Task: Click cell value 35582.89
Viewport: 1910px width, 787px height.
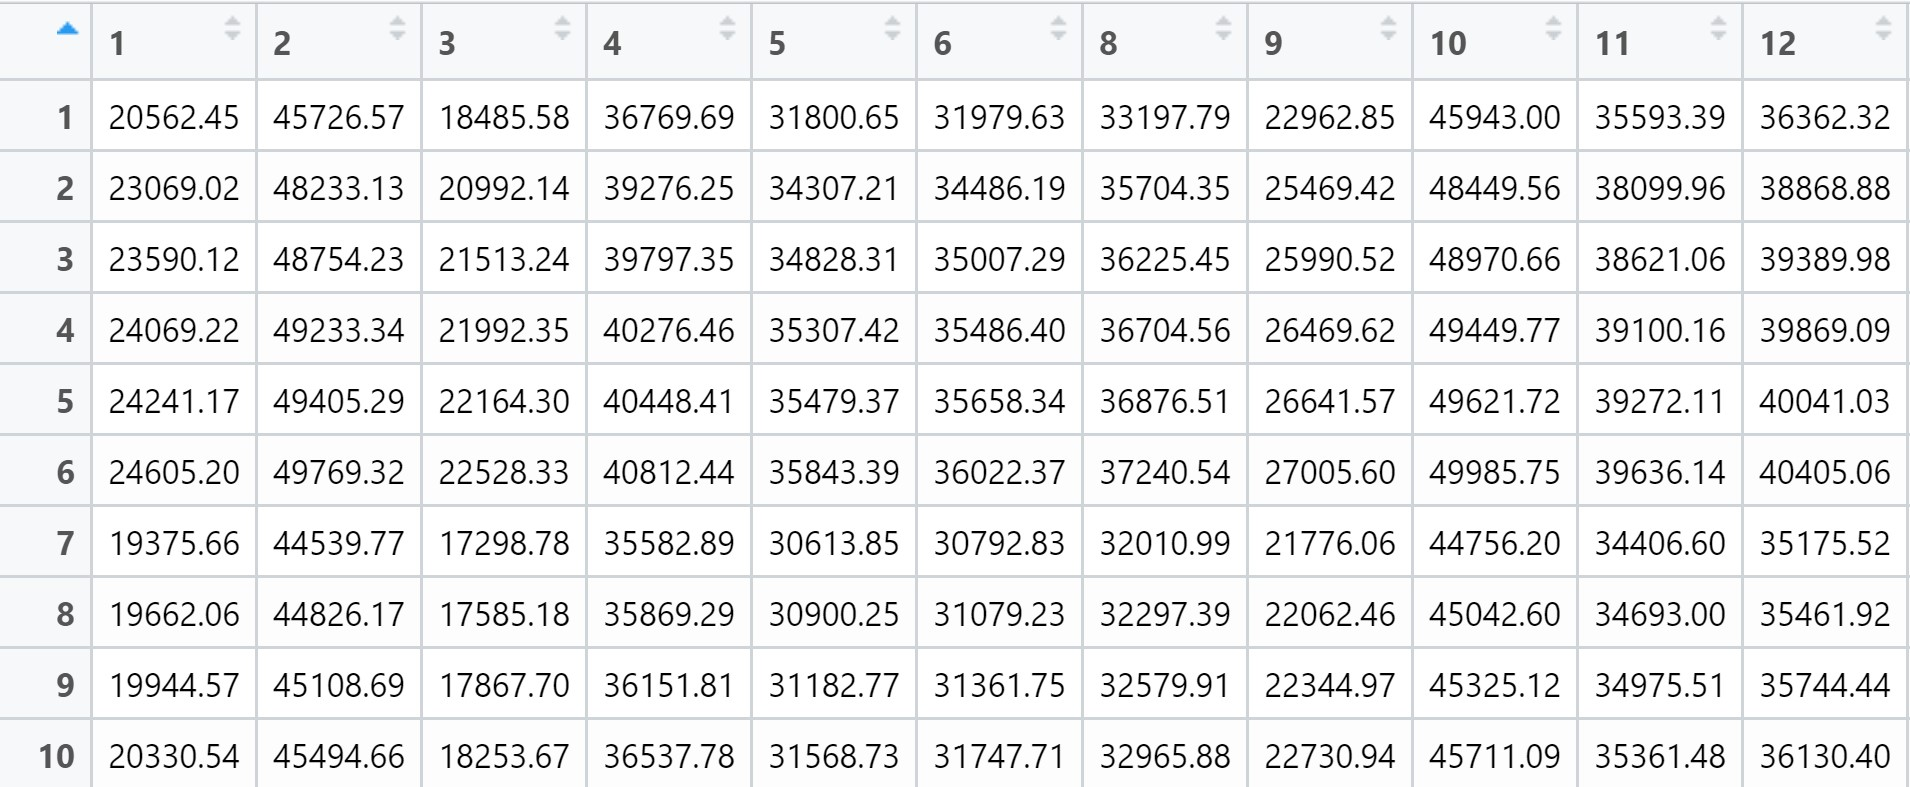Action: (669, 543)
